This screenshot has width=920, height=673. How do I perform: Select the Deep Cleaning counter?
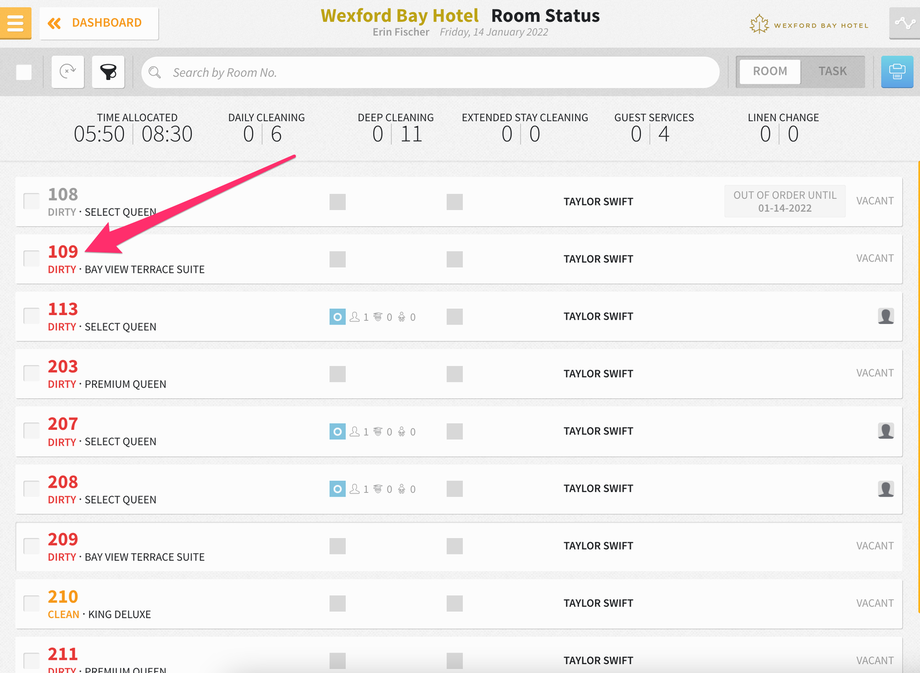tap(395, 128)
